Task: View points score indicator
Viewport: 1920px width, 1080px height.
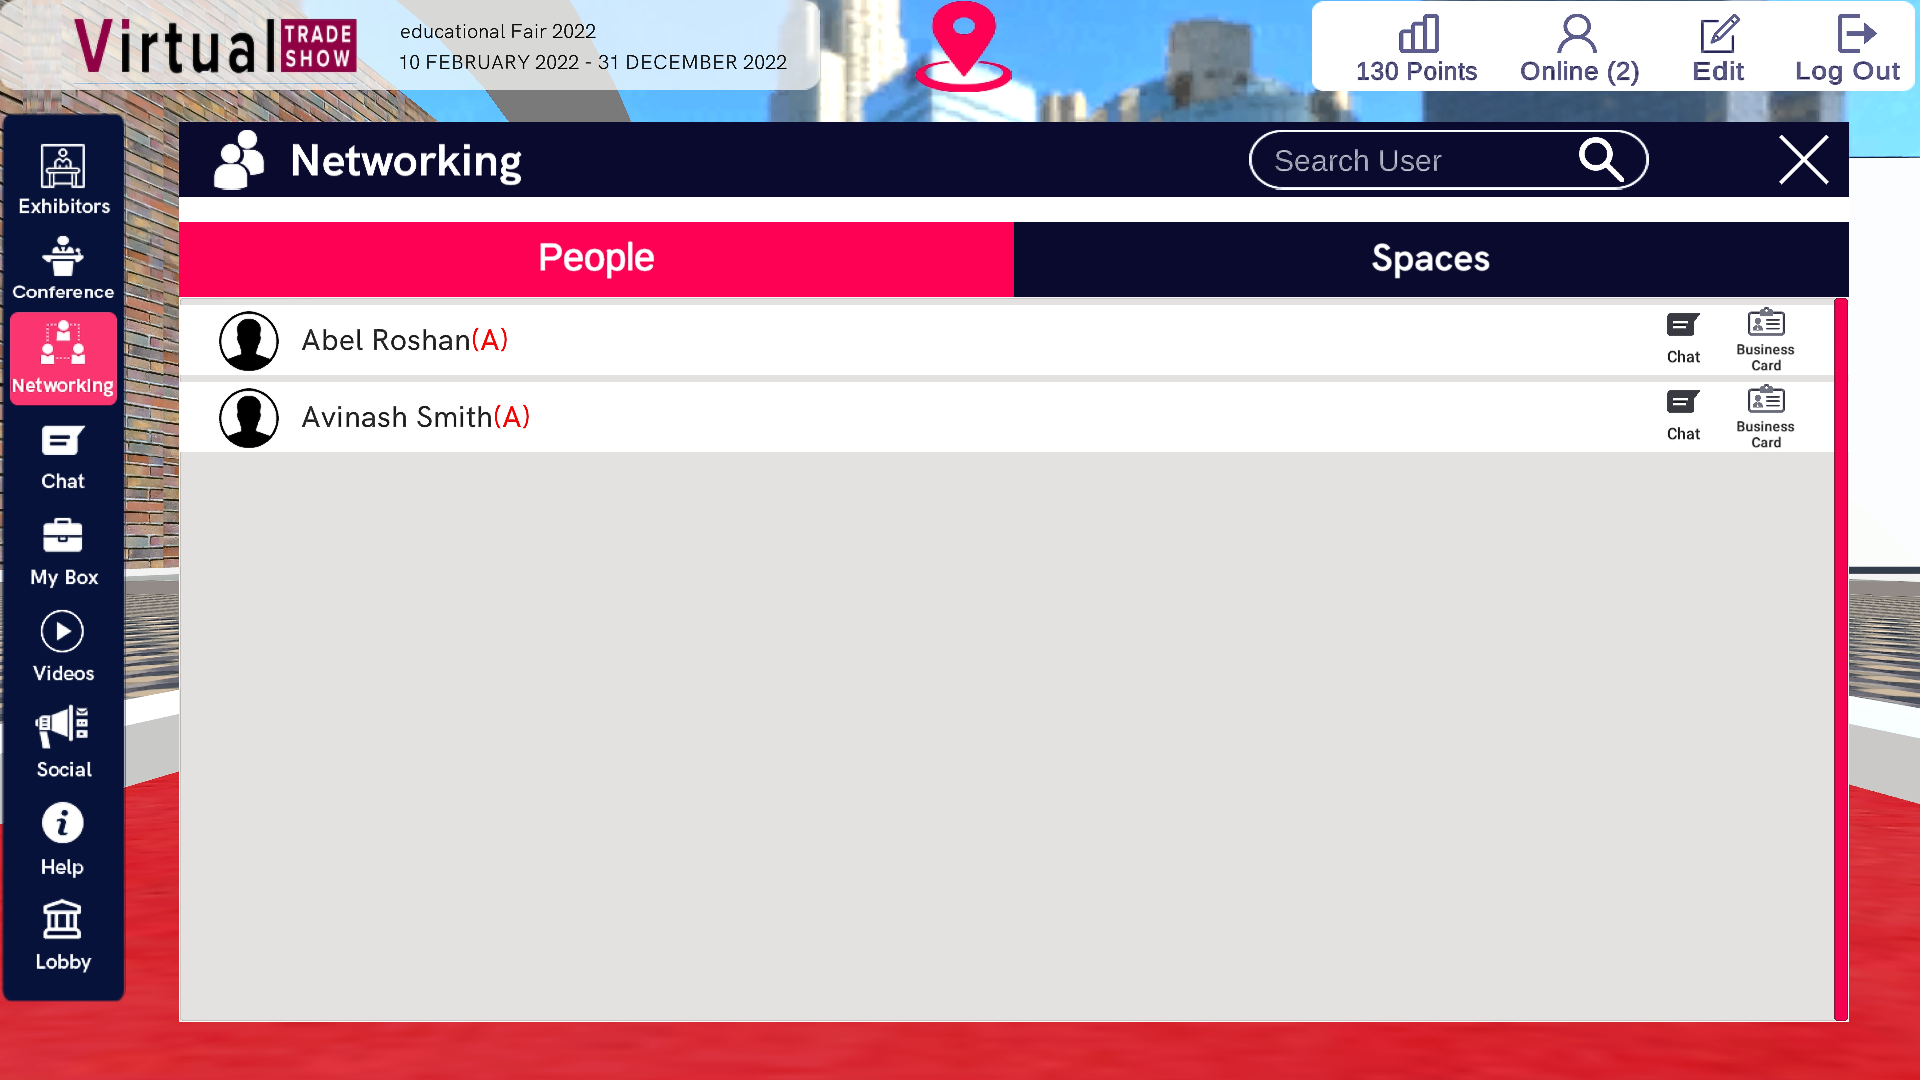Action: click(x=1418, y=46)
